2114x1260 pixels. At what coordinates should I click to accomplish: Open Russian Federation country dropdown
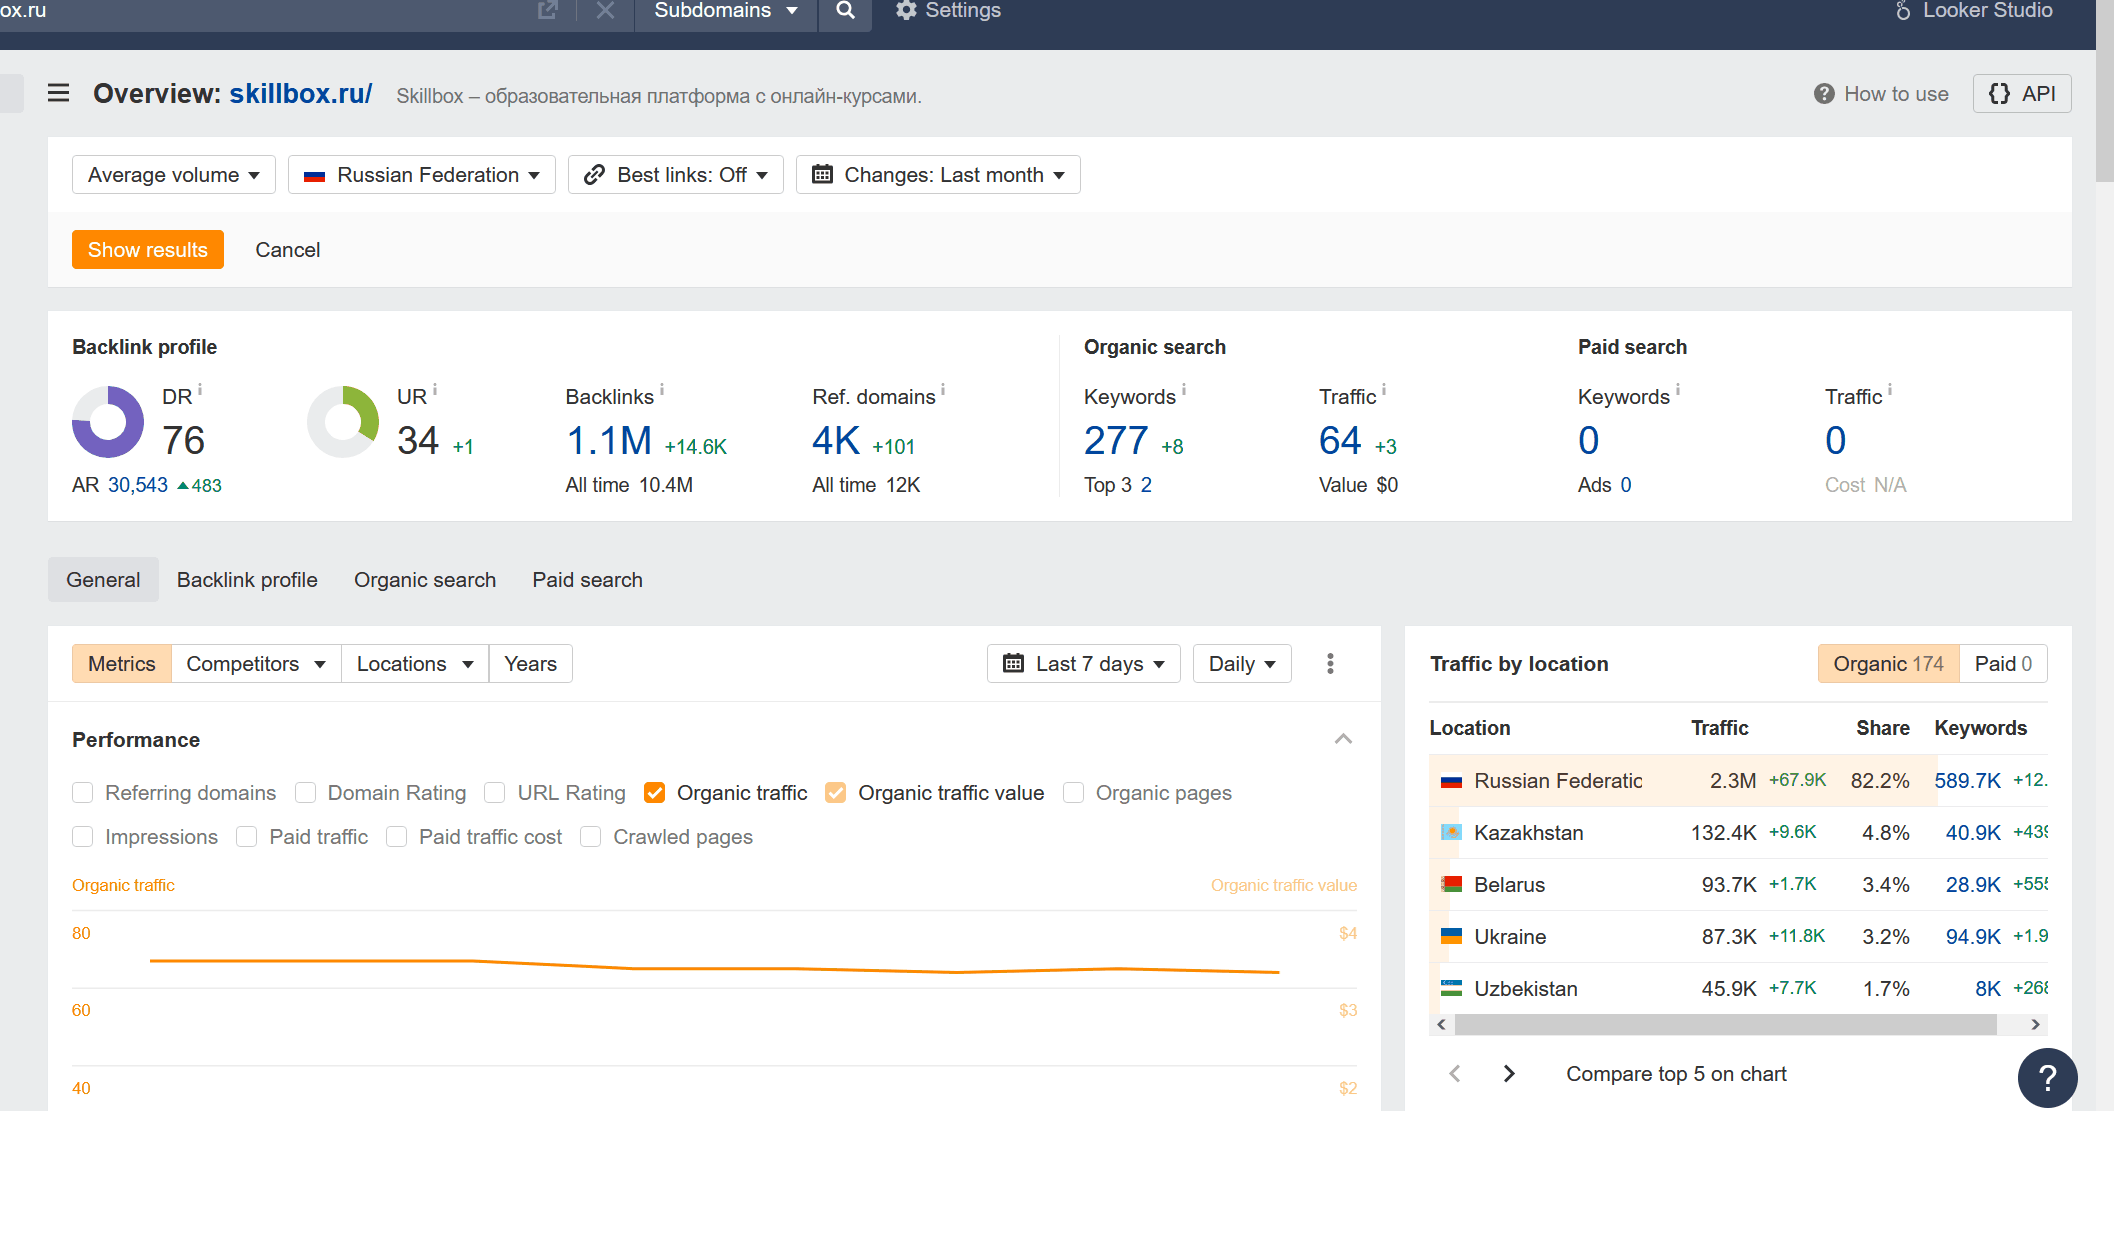click(x=422, y=175)
